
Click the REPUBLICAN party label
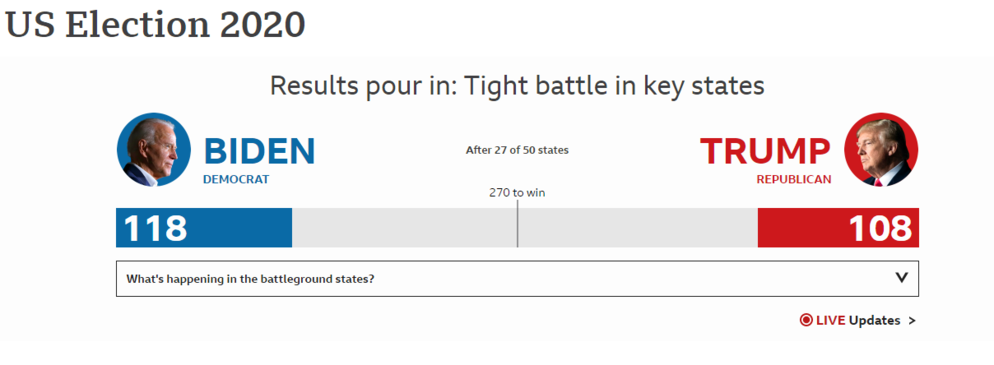794,179
